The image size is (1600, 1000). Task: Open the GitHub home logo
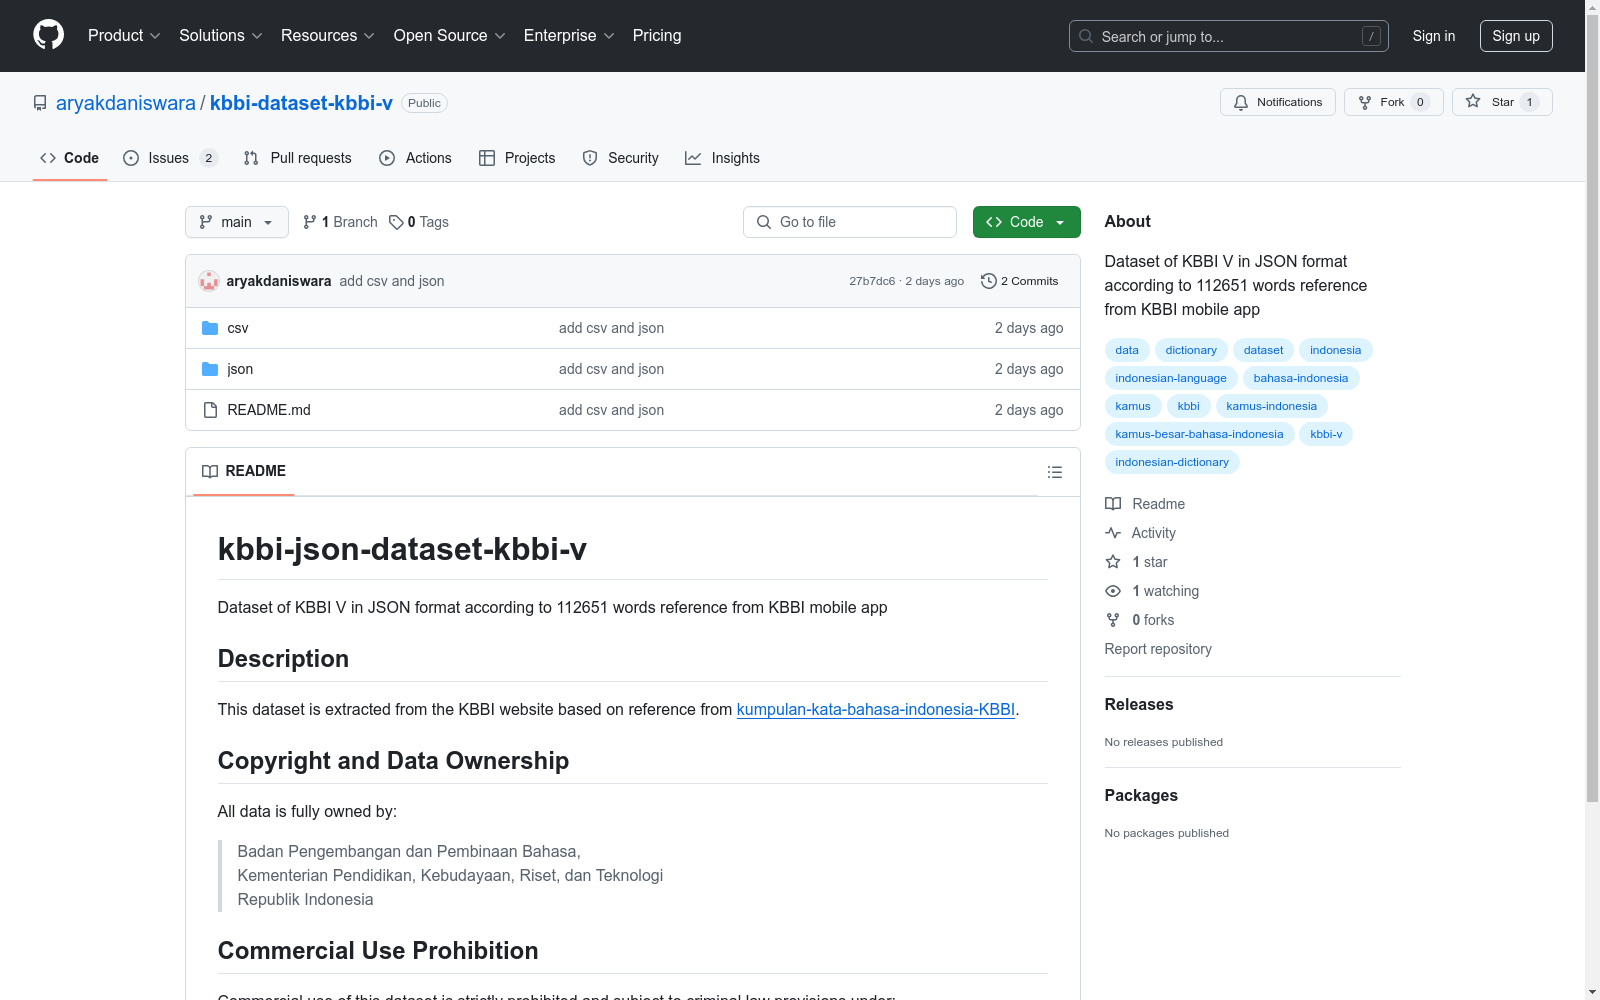pyautogui.click(x=48, y=35)
